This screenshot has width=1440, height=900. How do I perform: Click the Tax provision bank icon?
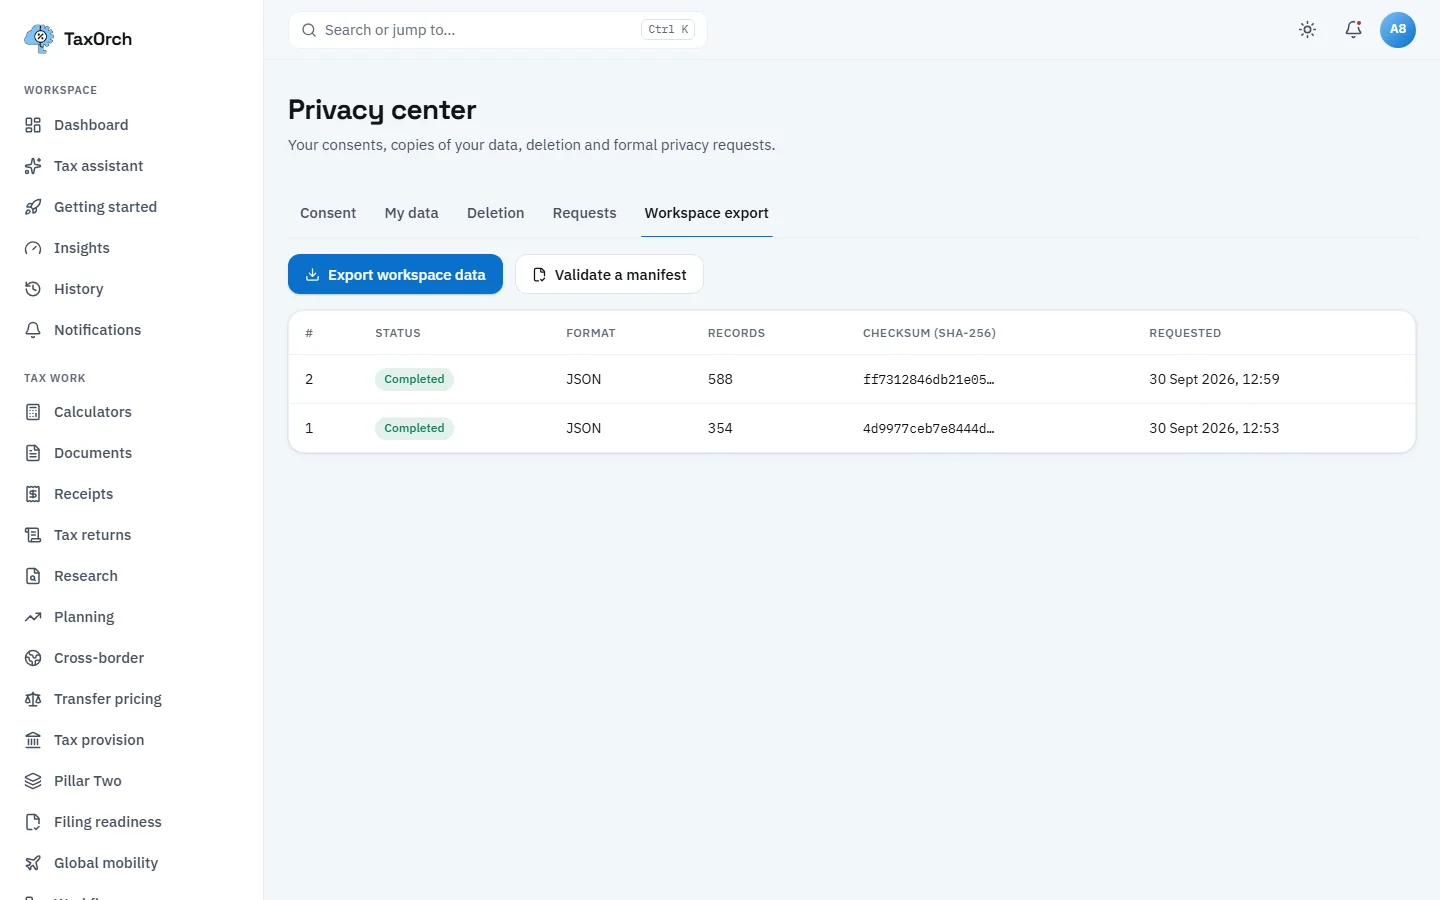coord(33,740)
